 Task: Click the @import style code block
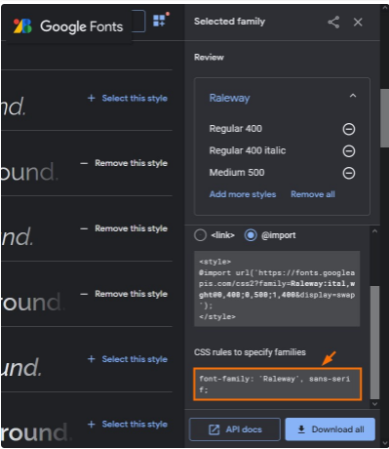pyautogui.click(x=277, y=289)
